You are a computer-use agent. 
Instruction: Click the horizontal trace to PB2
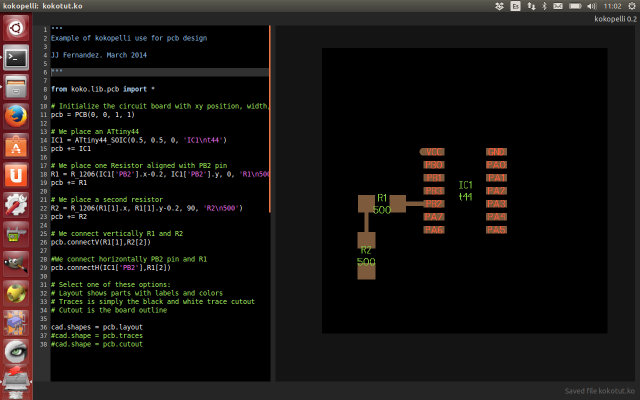(x=415, y=204)
